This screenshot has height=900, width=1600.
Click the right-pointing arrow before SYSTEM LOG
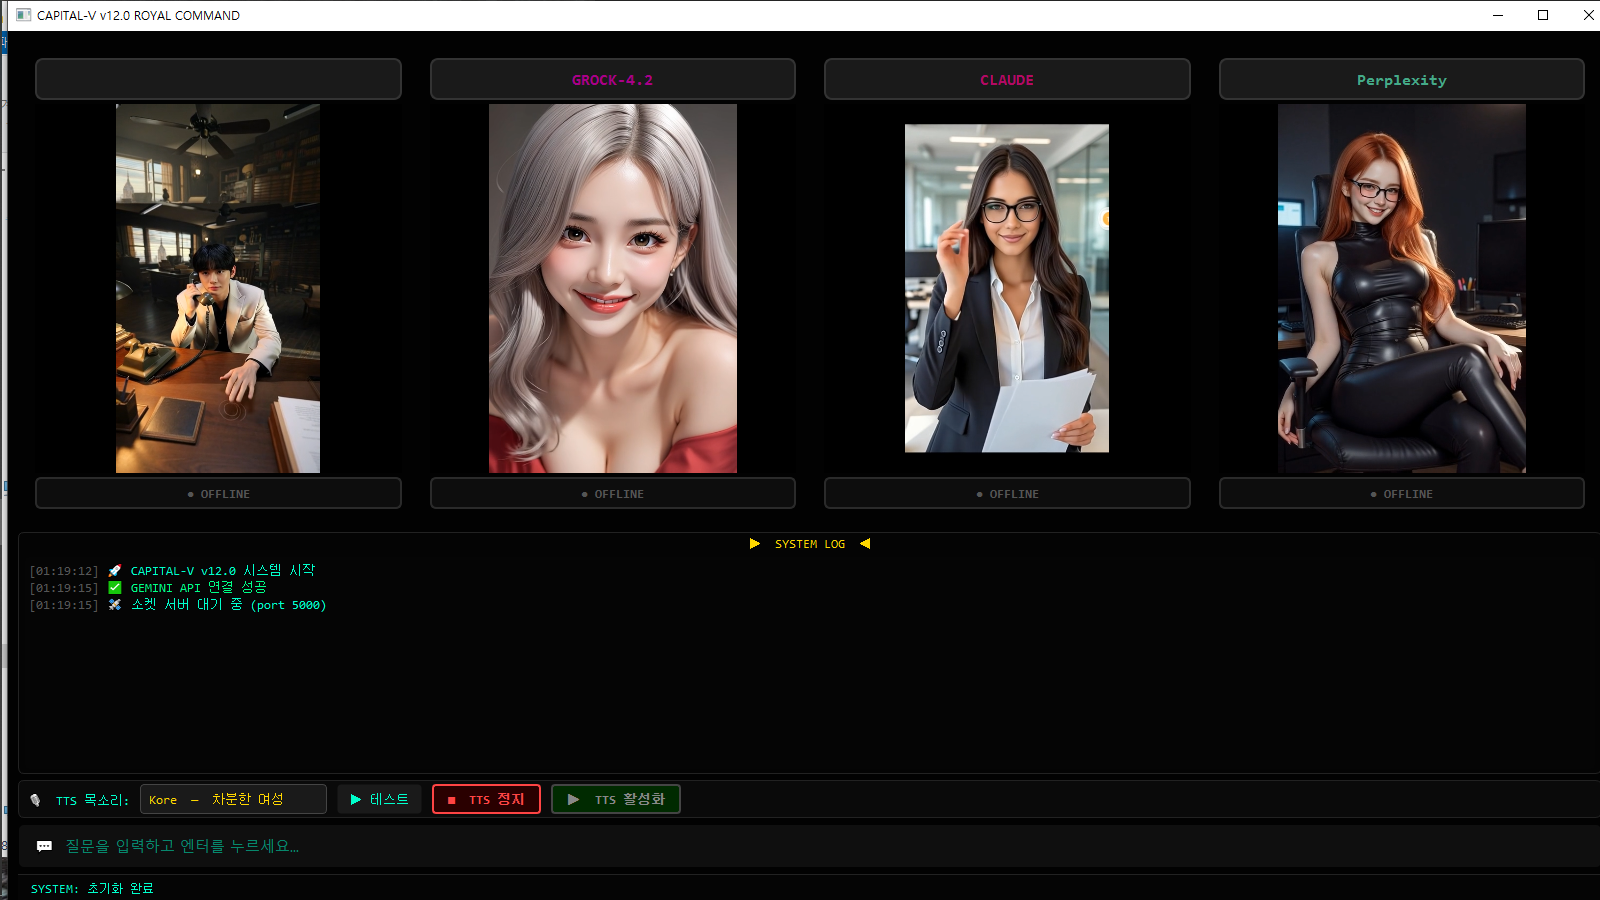point(755,544)
